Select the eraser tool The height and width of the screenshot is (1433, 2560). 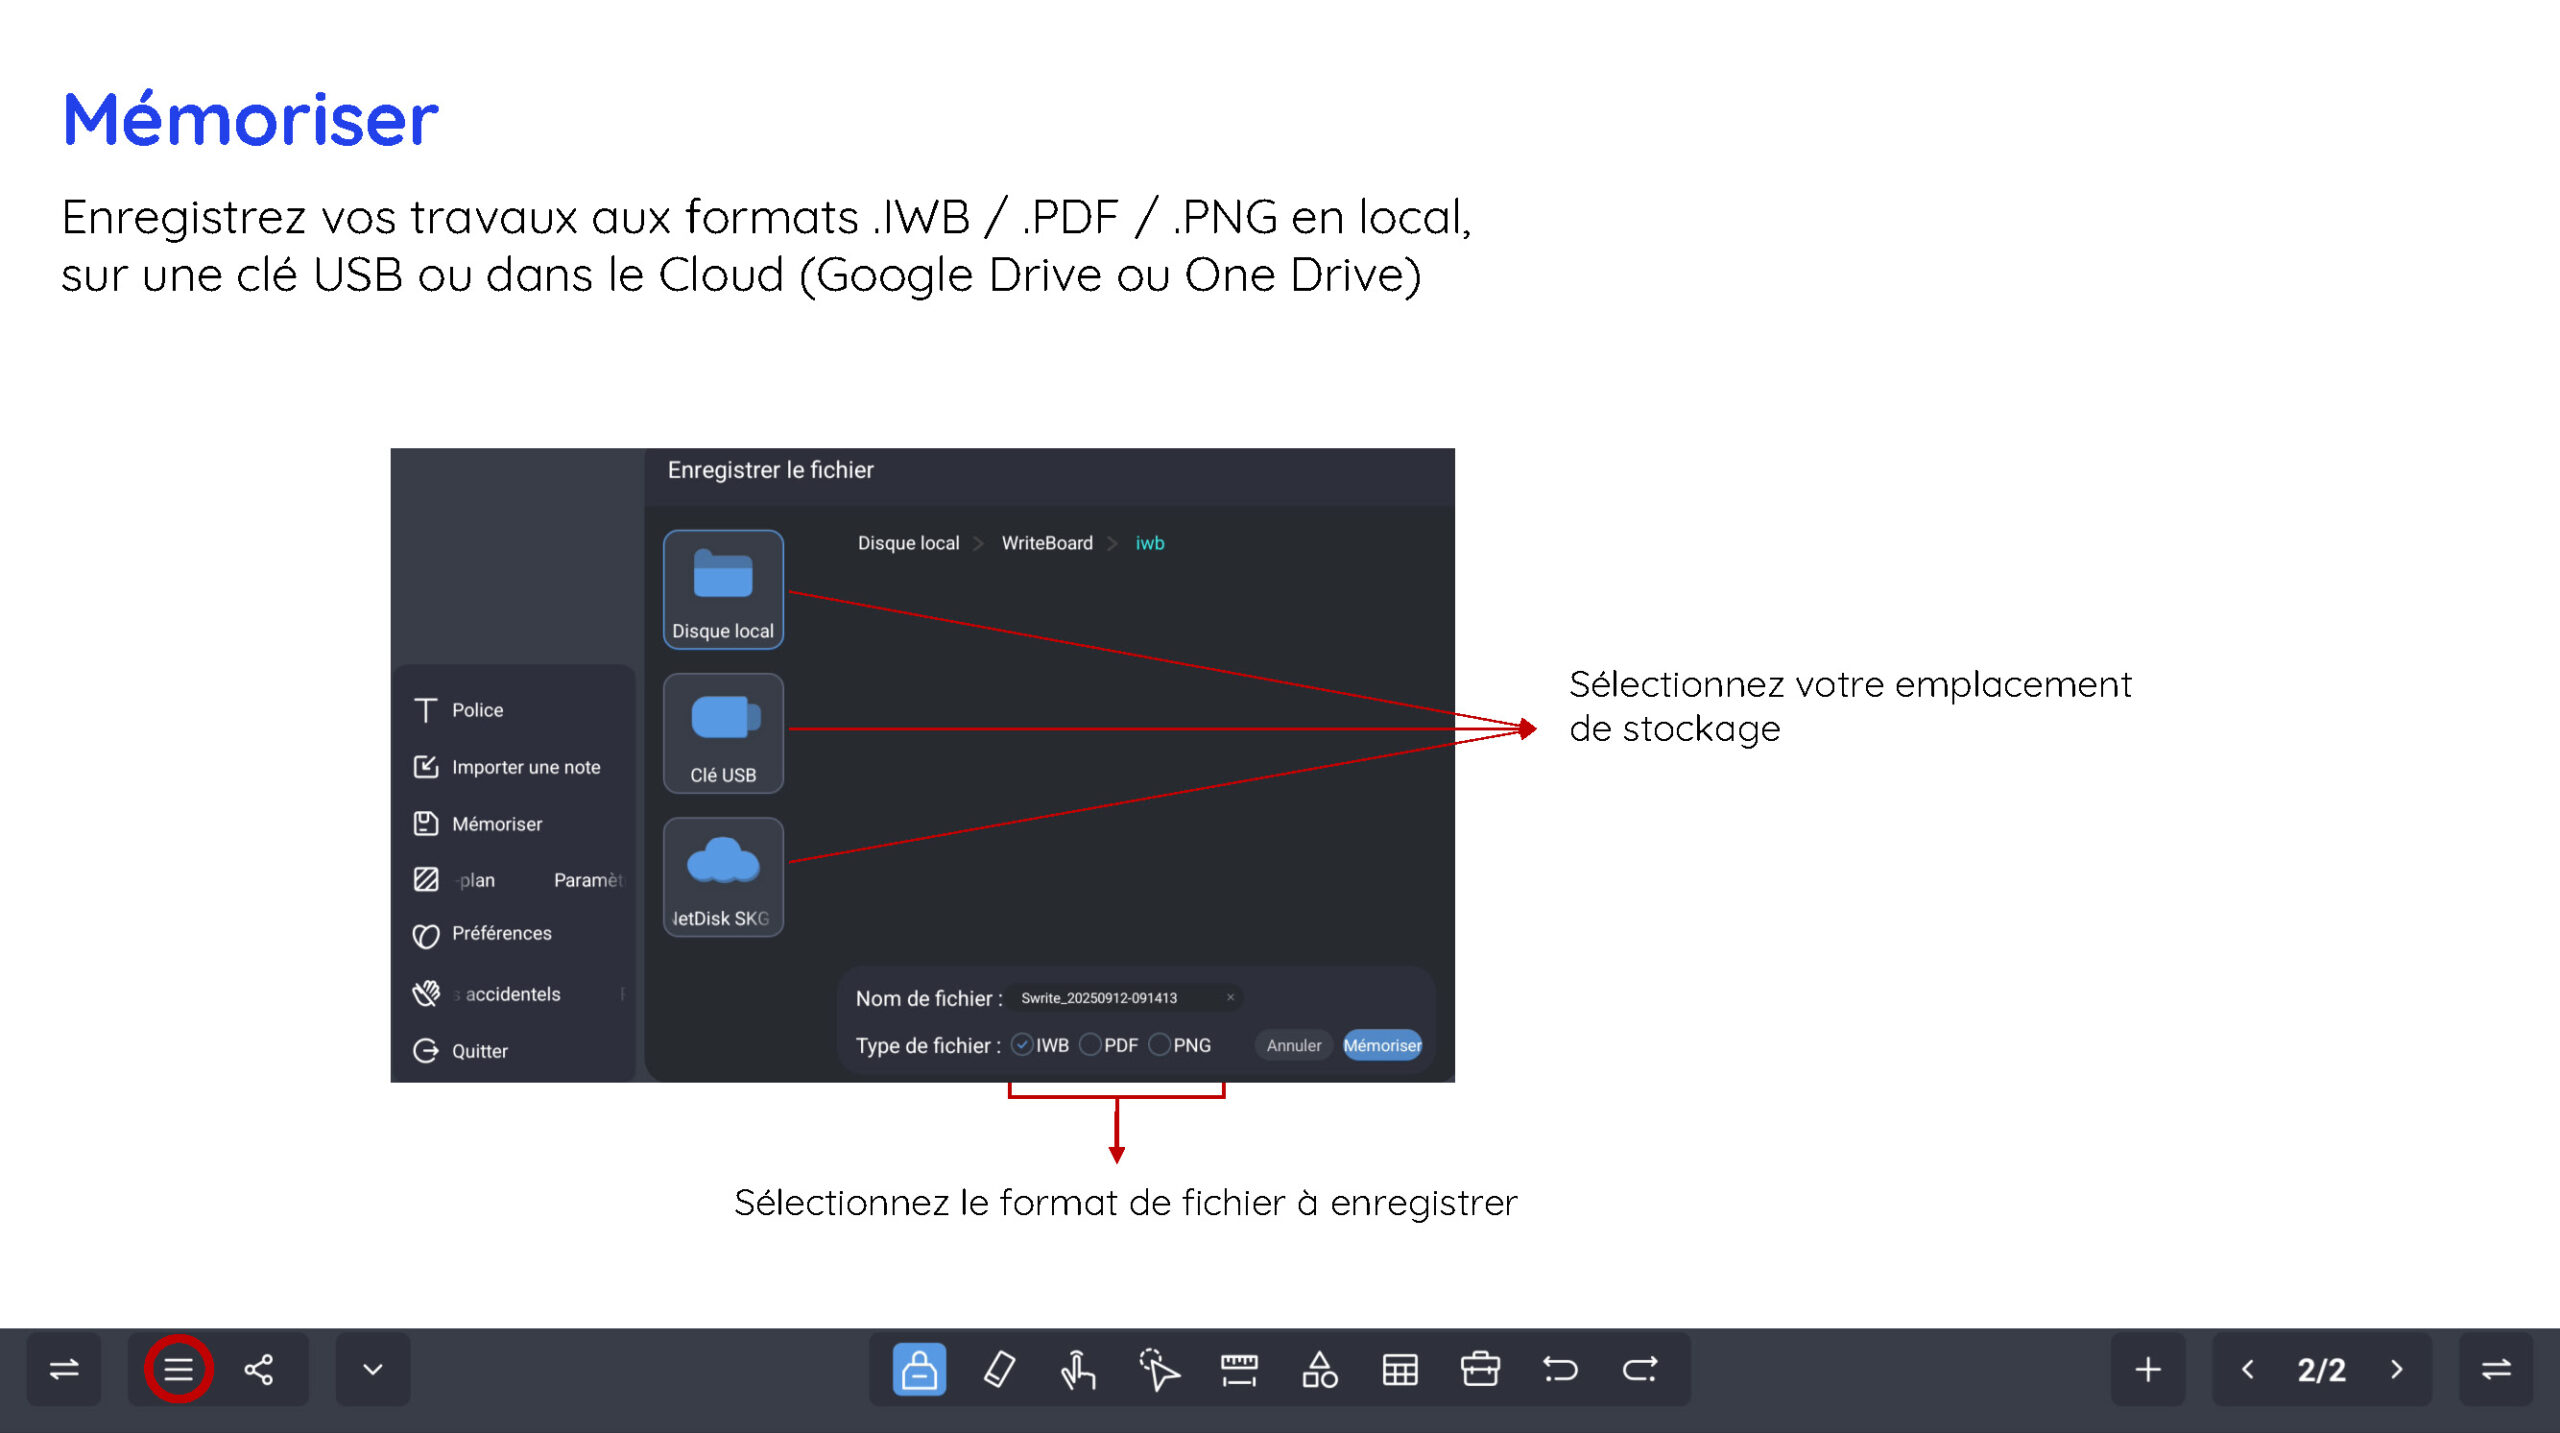pyautogui.click(x=999, y=1369)
